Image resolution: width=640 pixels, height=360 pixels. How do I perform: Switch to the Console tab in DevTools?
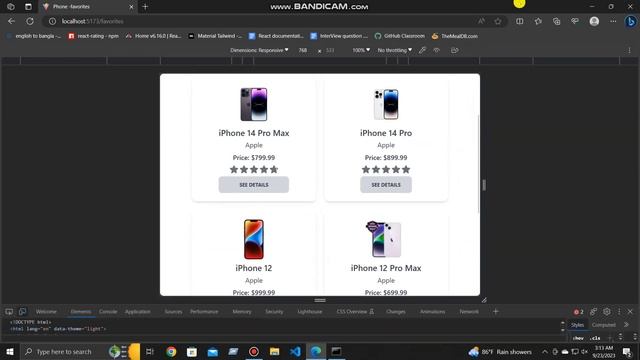(108, 311)
